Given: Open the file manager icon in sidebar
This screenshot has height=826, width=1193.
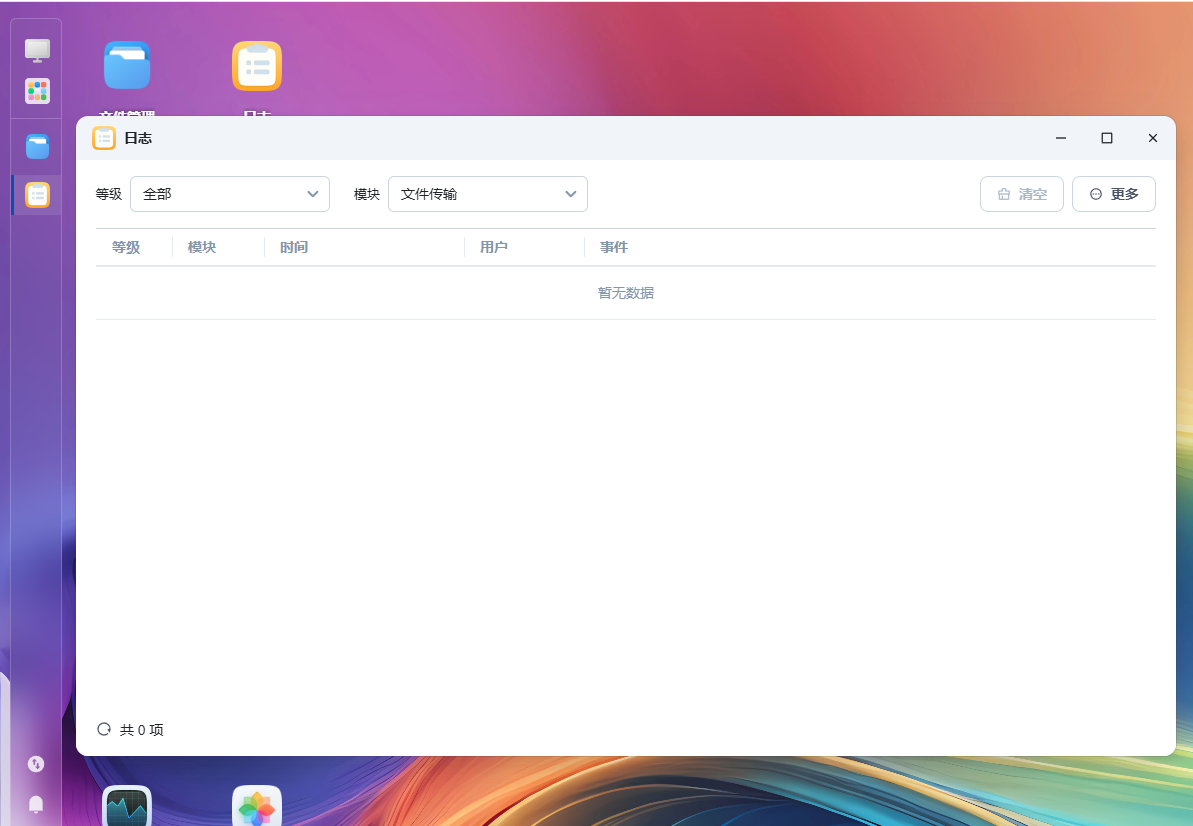Looking at the screenshot, I should (x=37, y=146).
